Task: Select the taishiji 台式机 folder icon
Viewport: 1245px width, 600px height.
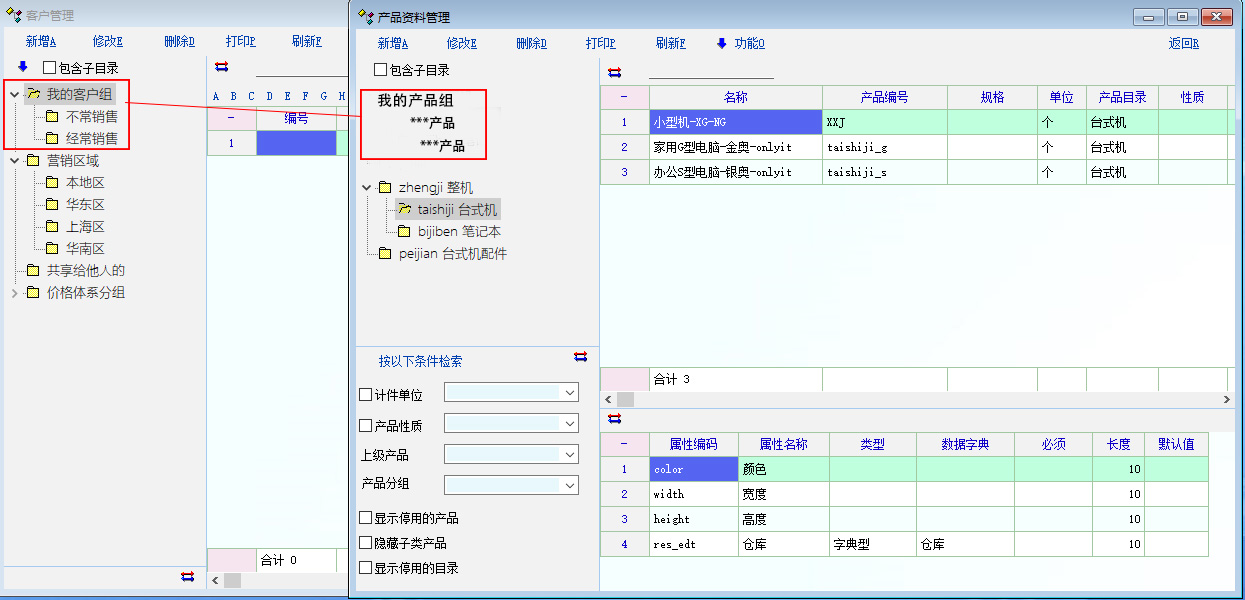Action: (405, 209)
